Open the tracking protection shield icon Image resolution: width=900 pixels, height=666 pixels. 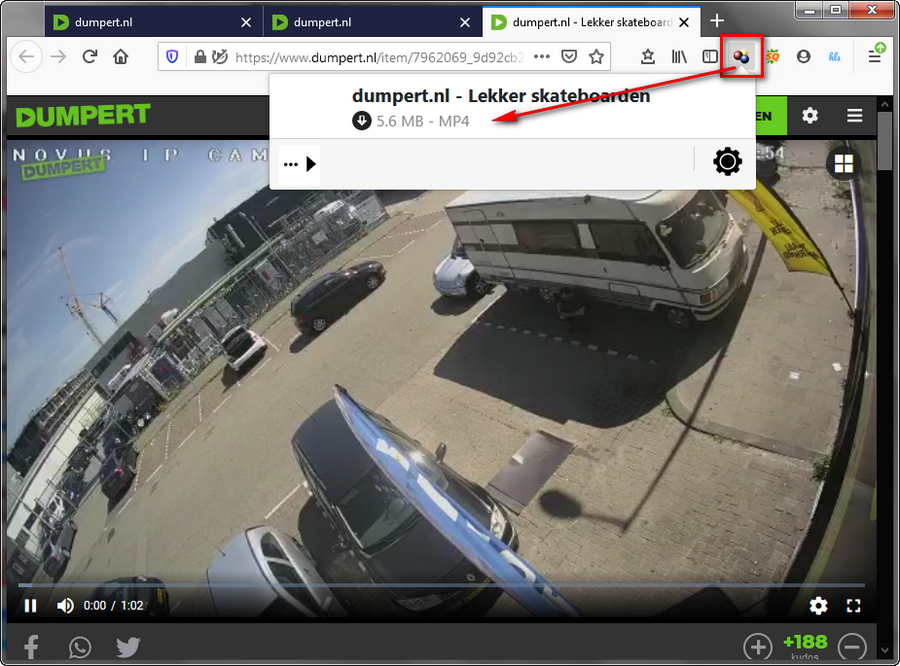tap(172, 56)
